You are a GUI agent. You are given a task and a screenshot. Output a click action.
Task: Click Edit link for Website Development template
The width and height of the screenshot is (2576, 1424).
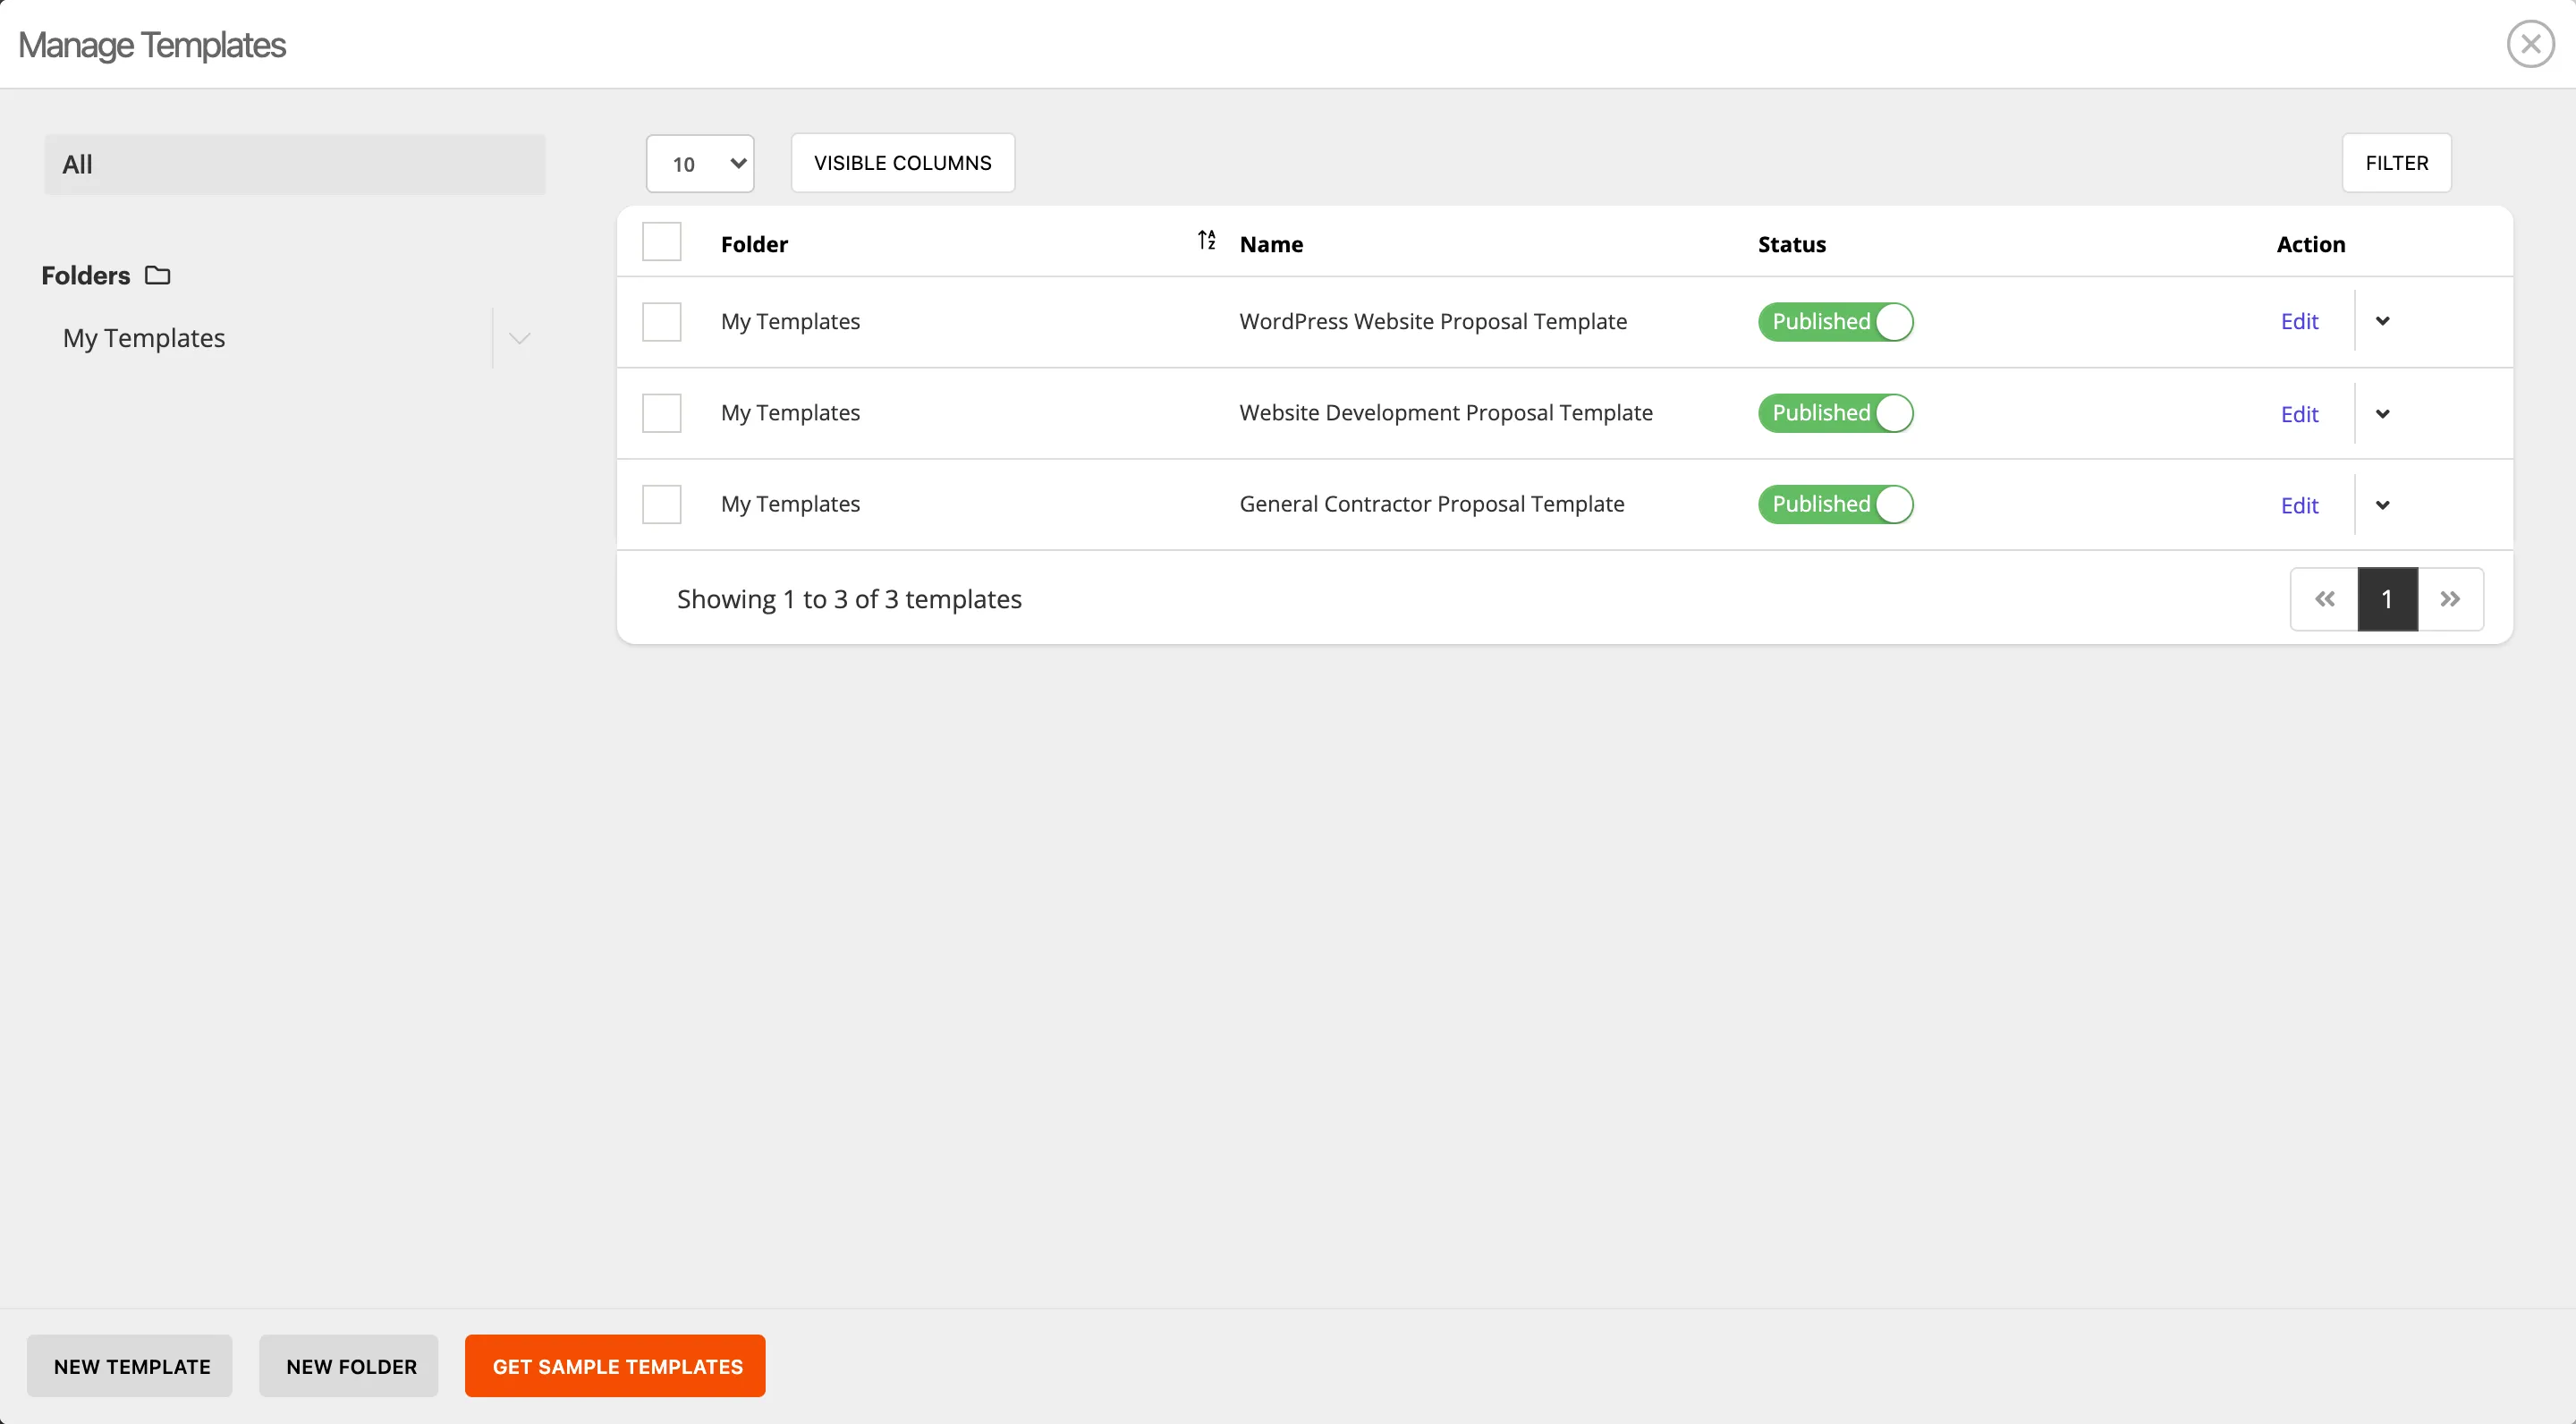click(x=2299, y=414)
